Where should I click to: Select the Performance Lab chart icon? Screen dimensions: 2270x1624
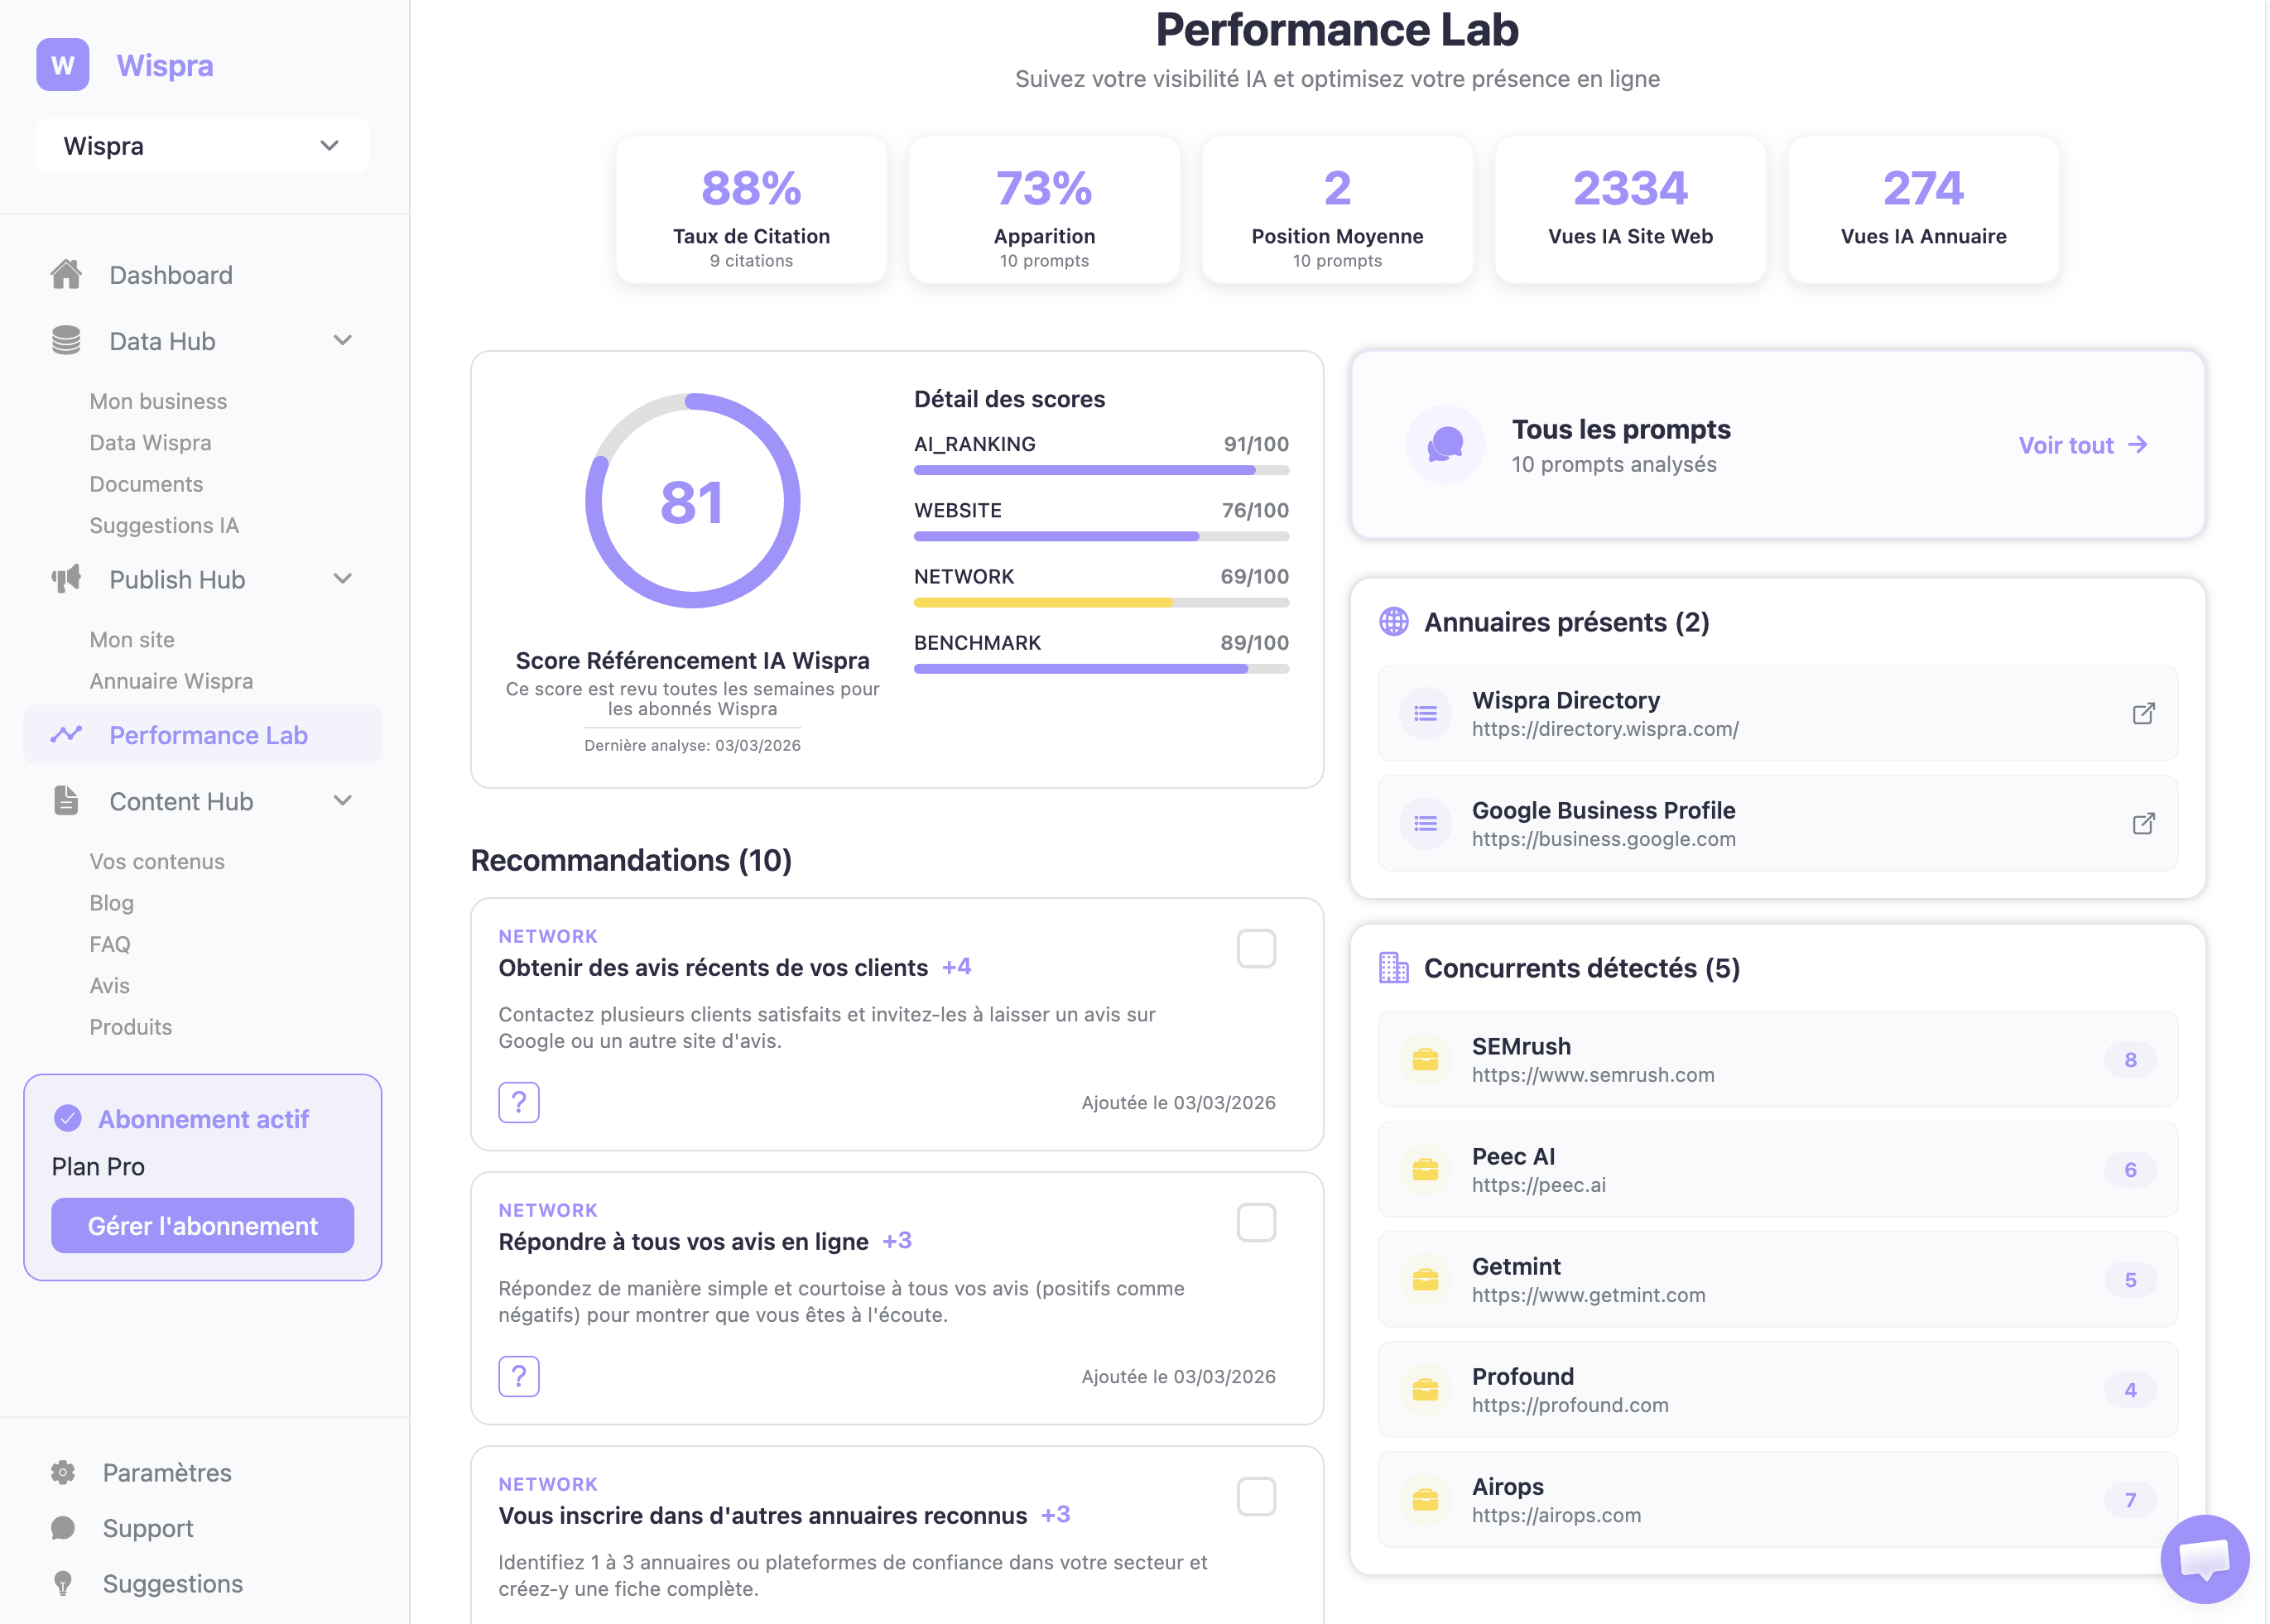[65, 734]
